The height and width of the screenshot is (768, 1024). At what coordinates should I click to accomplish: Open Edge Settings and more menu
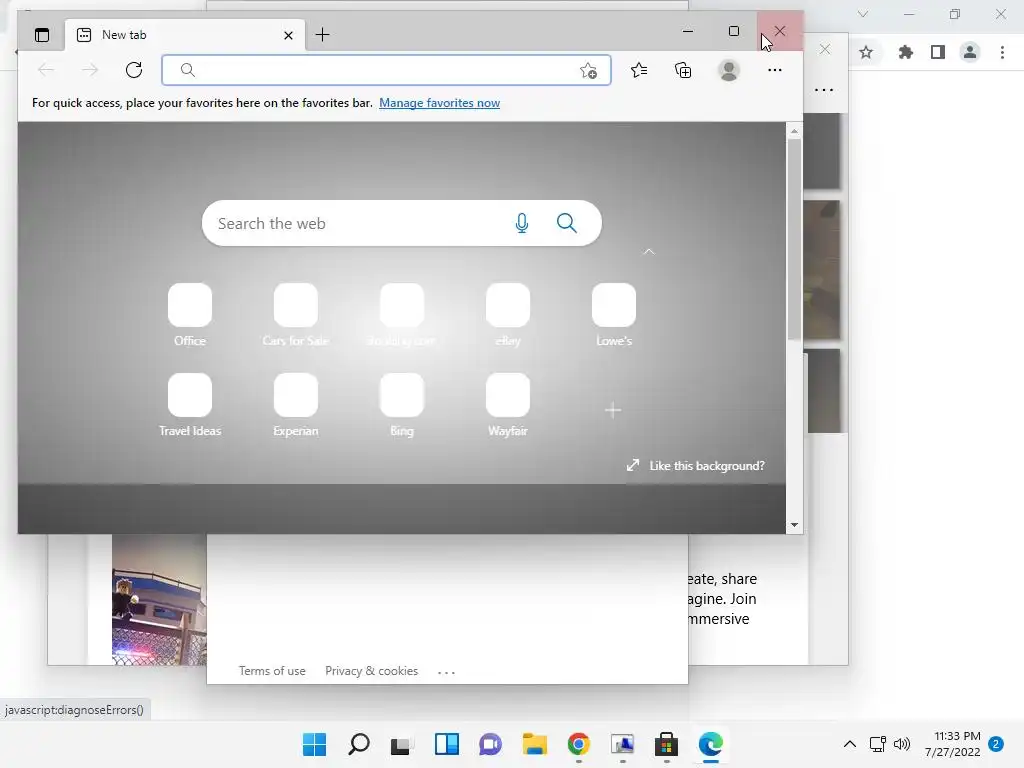(775, 70)
